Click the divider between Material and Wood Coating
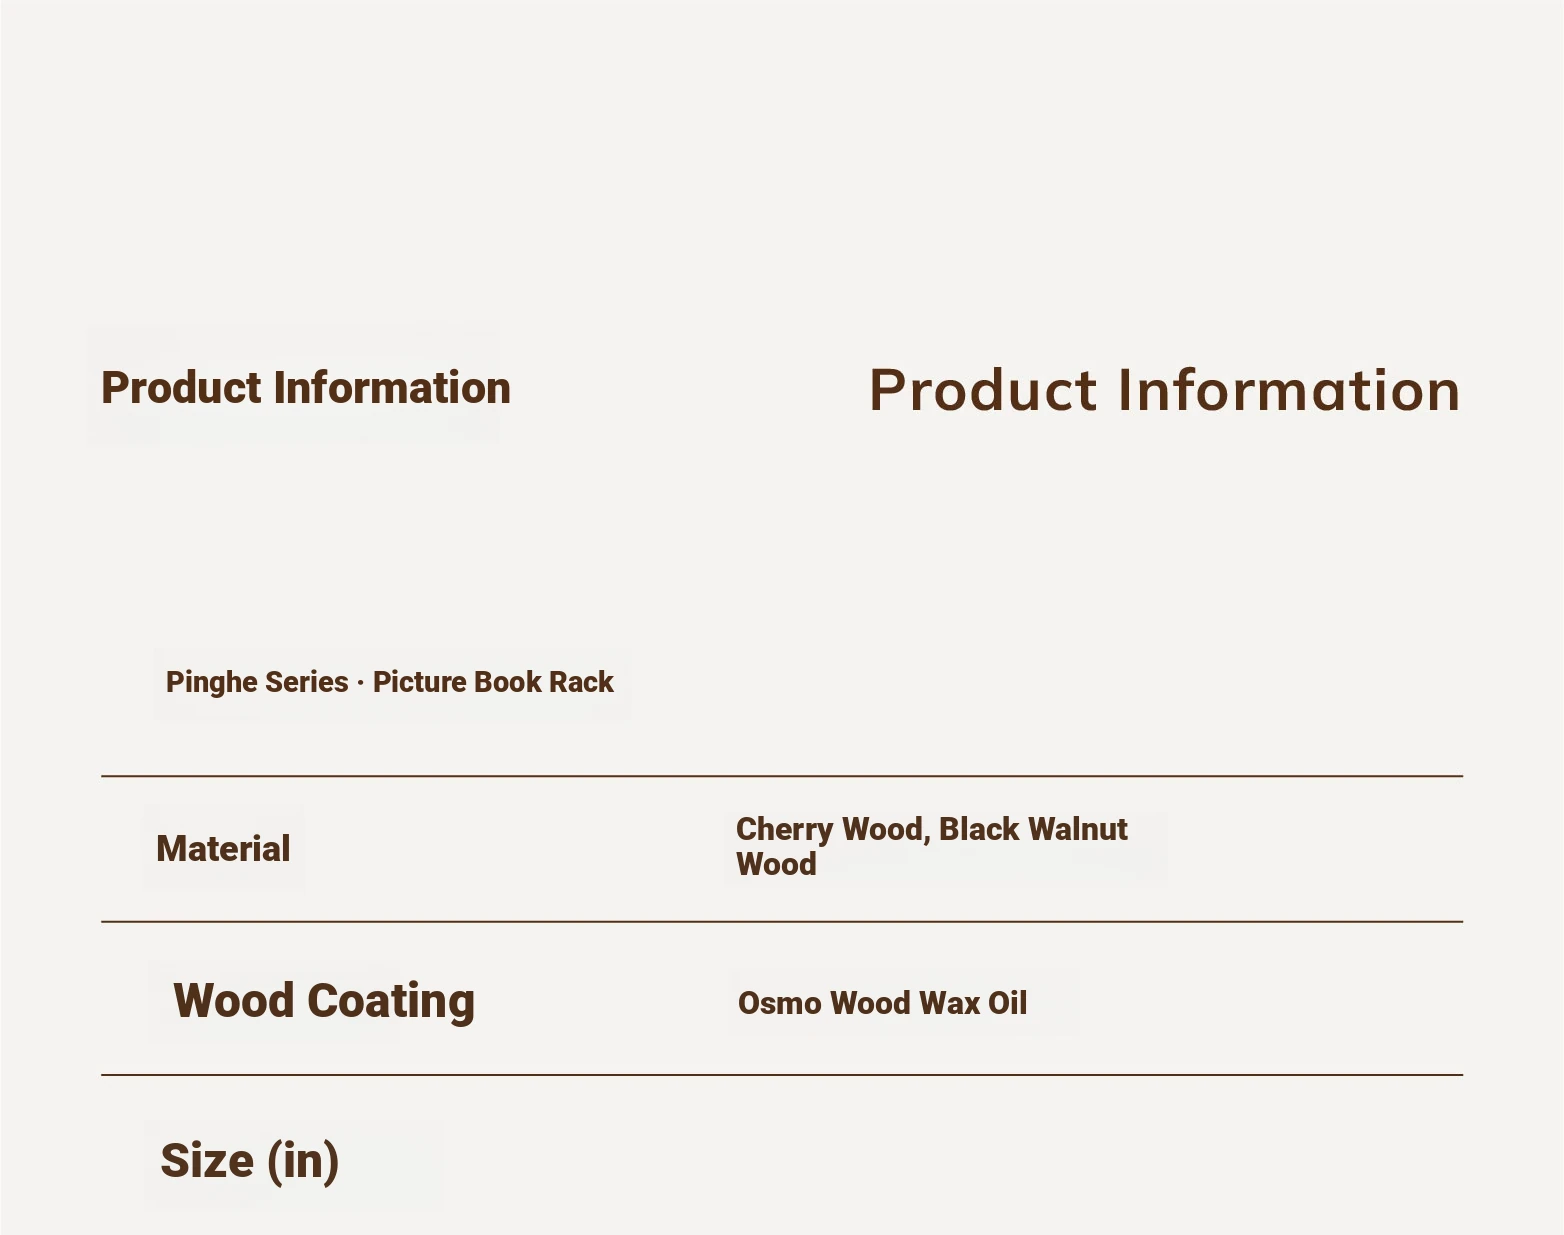Image resolution: width=1564 pixels, height=1235 pixels. [782, 921]
